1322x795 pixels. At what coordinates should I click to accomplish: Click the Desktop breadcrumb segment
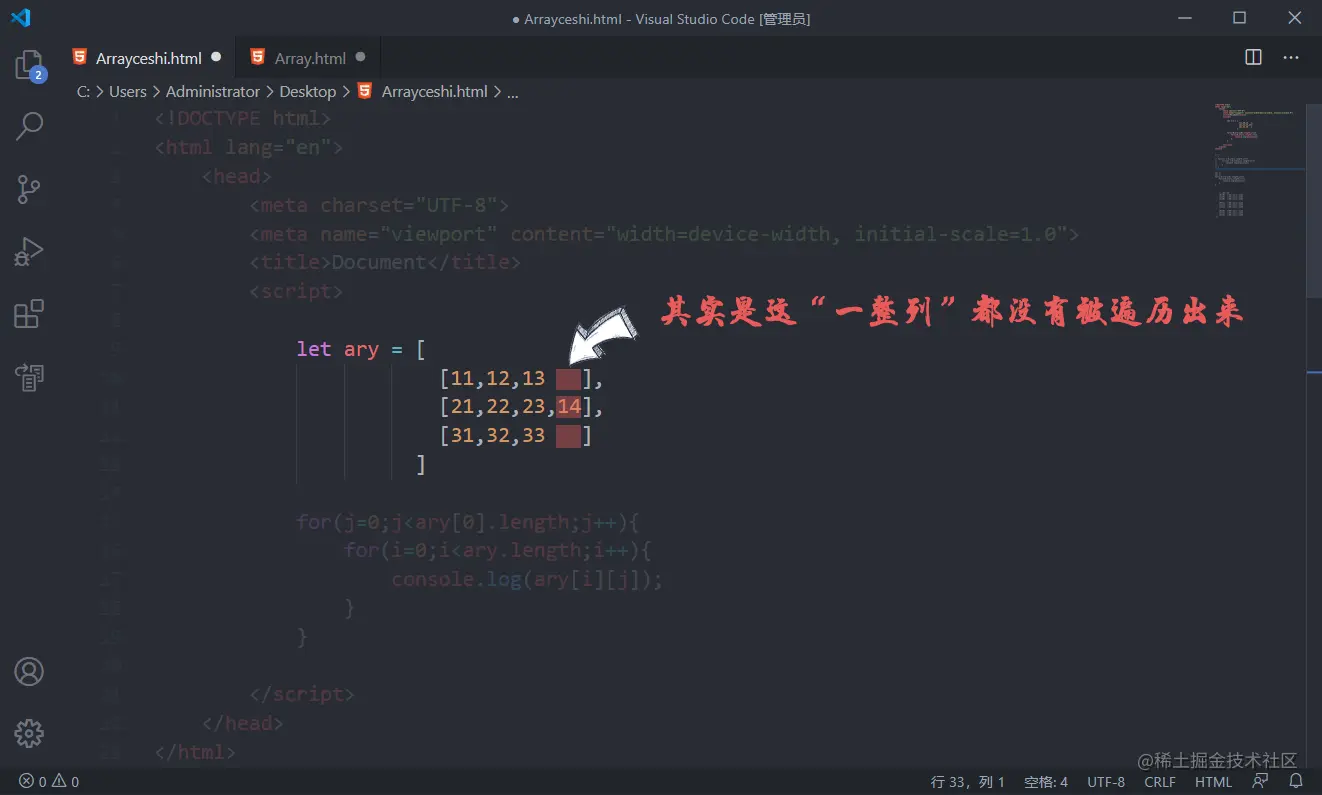point(307,91)
